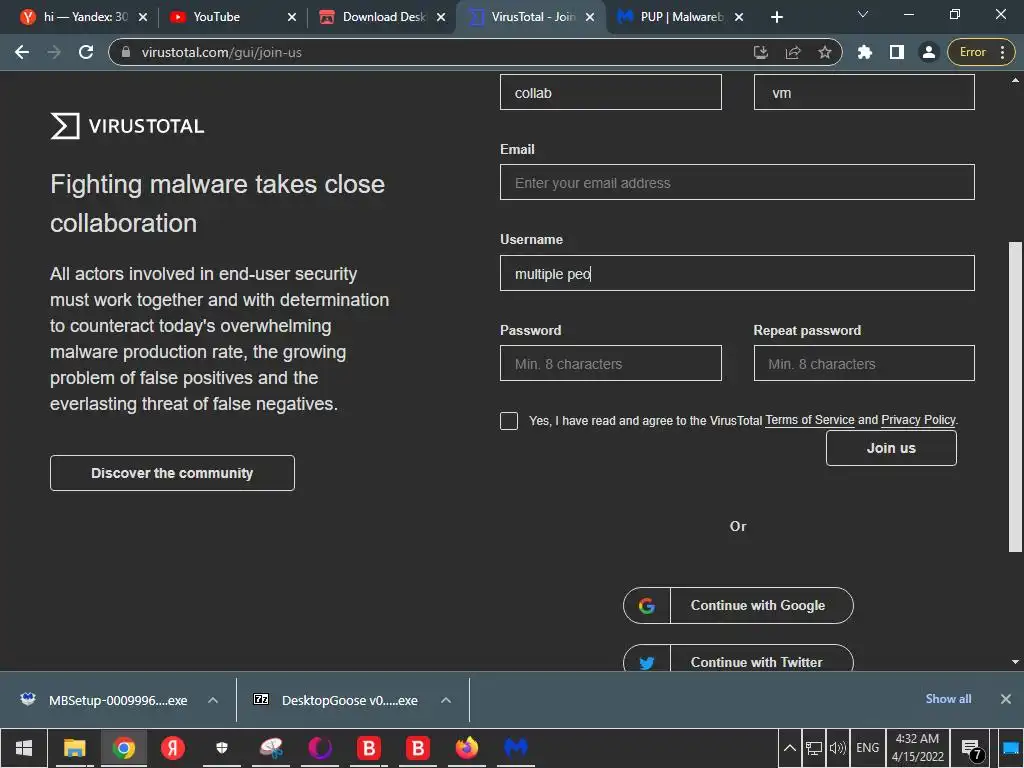Open the Opera GX style purple icon

point(320,748)
